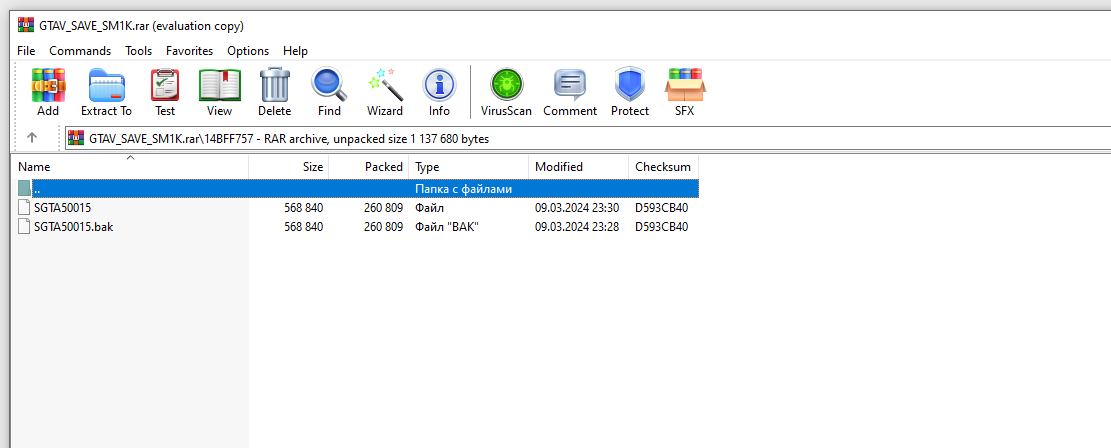This screenshot has height=448, width=1111.
Task: Launch the Wizard wand icon
Action: [x=385, y=86]
